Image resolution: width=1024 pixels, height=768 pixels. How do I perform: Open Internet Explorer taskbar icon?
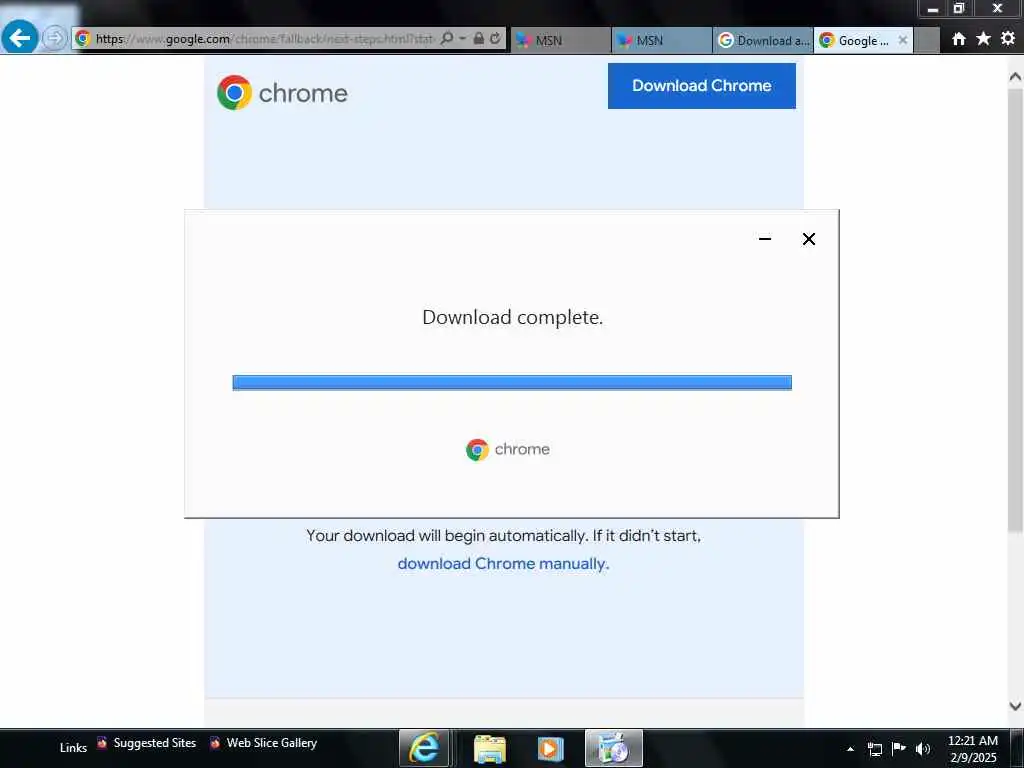click(424, 748)
